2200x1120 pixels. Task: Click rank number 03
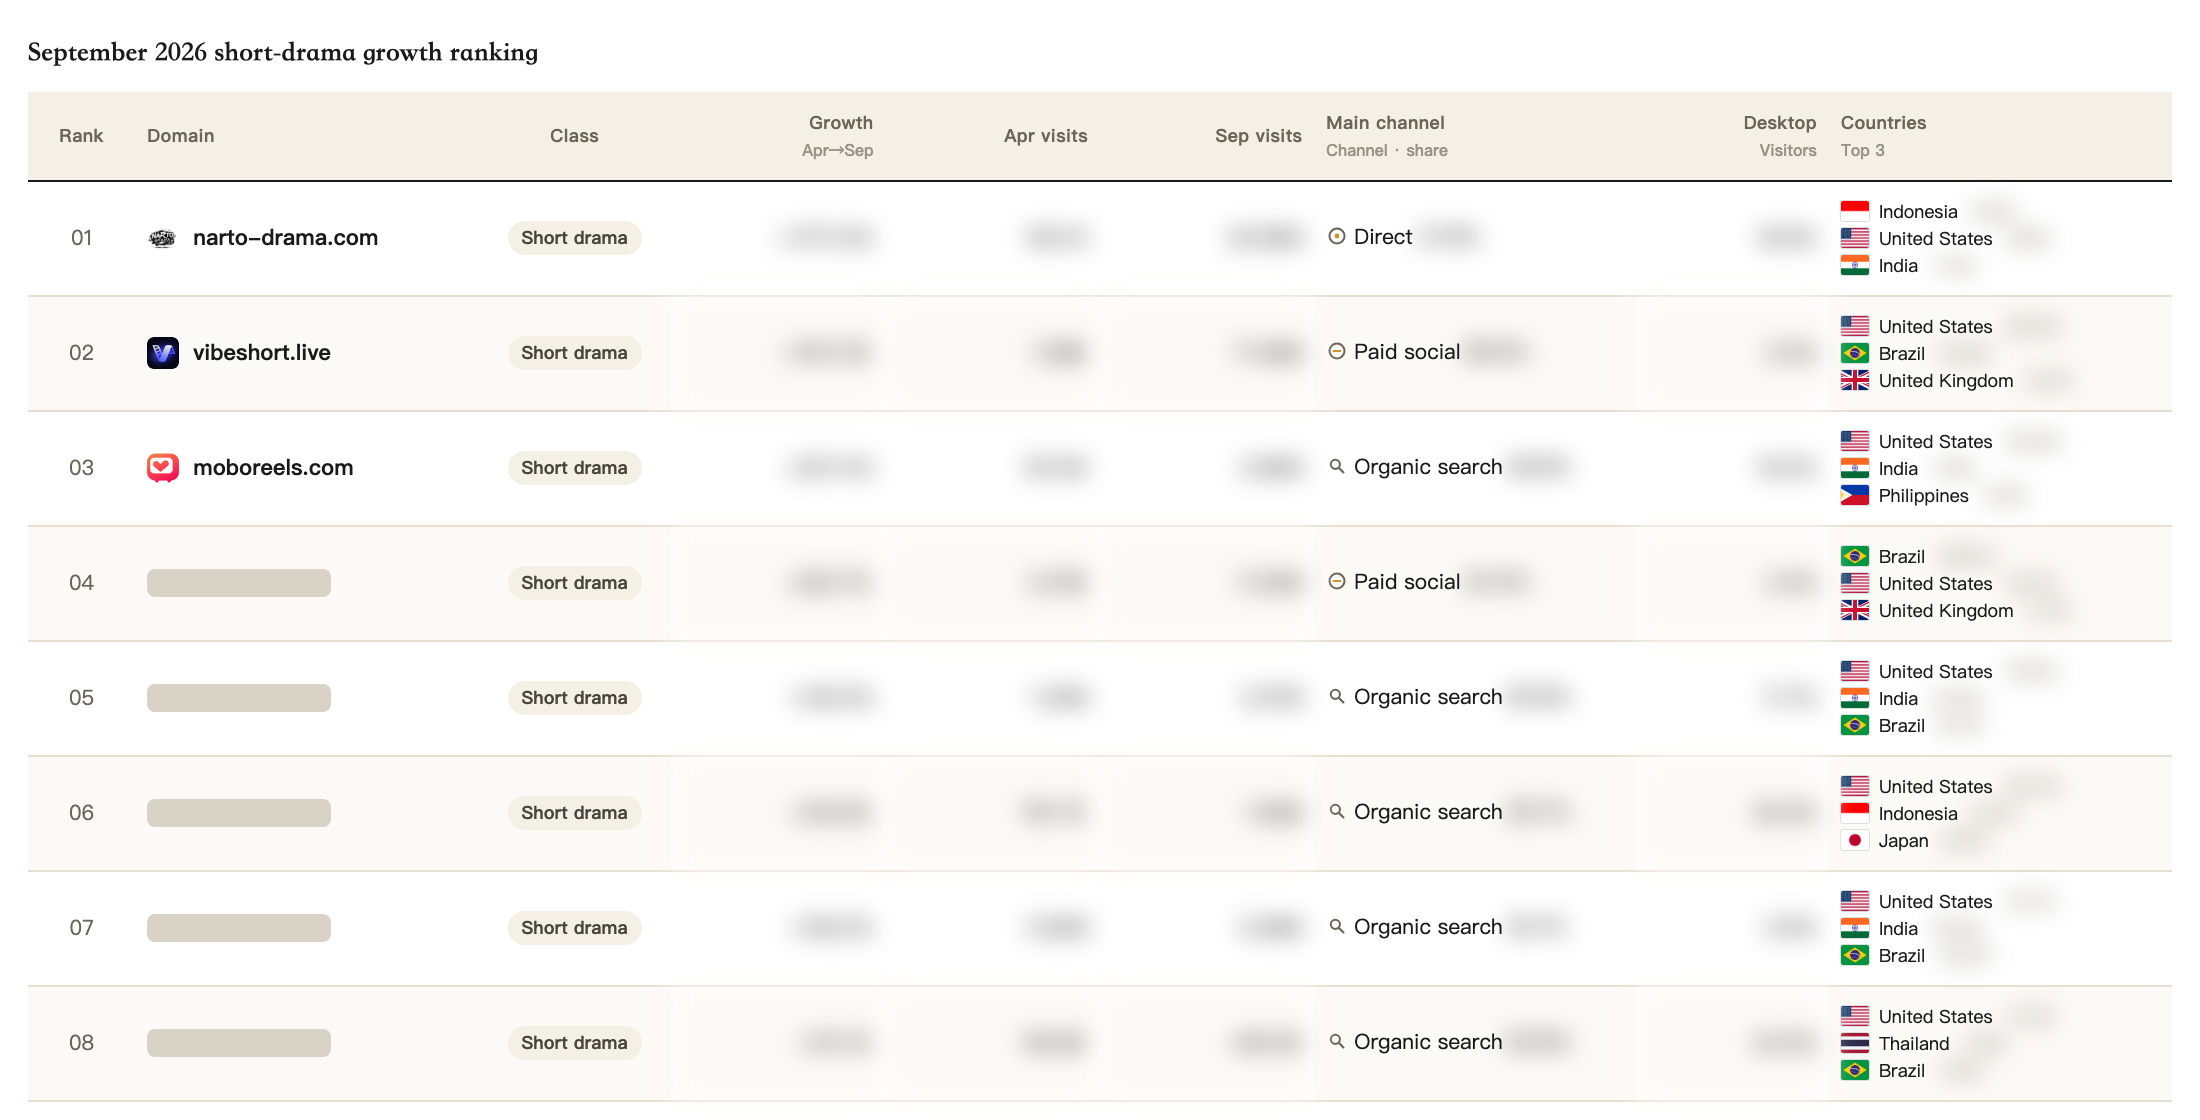click(81, 468)
